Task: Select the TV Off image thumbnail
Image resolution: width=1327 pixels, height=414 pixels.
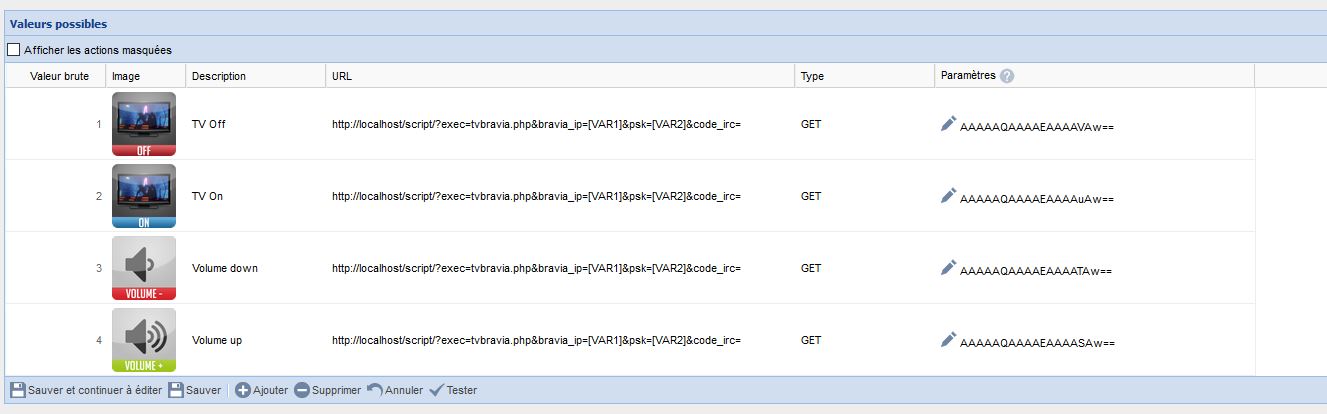Action: coord(144,124)
